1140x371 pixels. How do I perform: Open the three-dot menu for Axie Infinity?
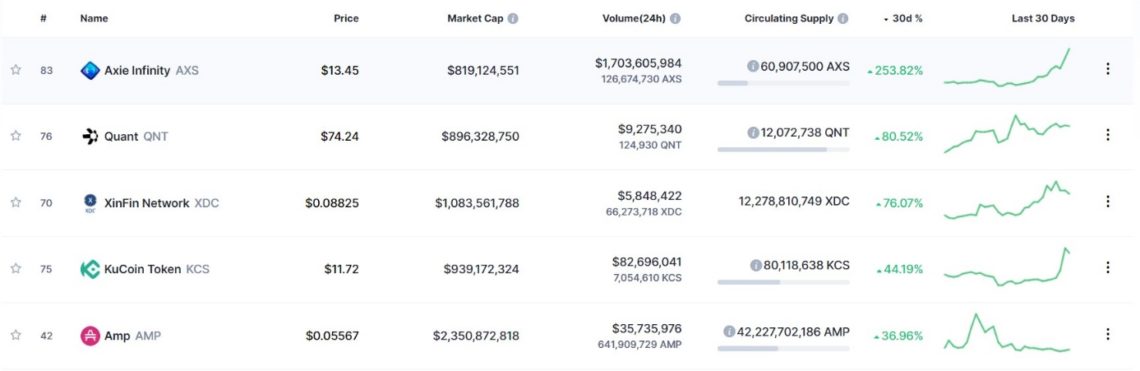pos(1107,69)
